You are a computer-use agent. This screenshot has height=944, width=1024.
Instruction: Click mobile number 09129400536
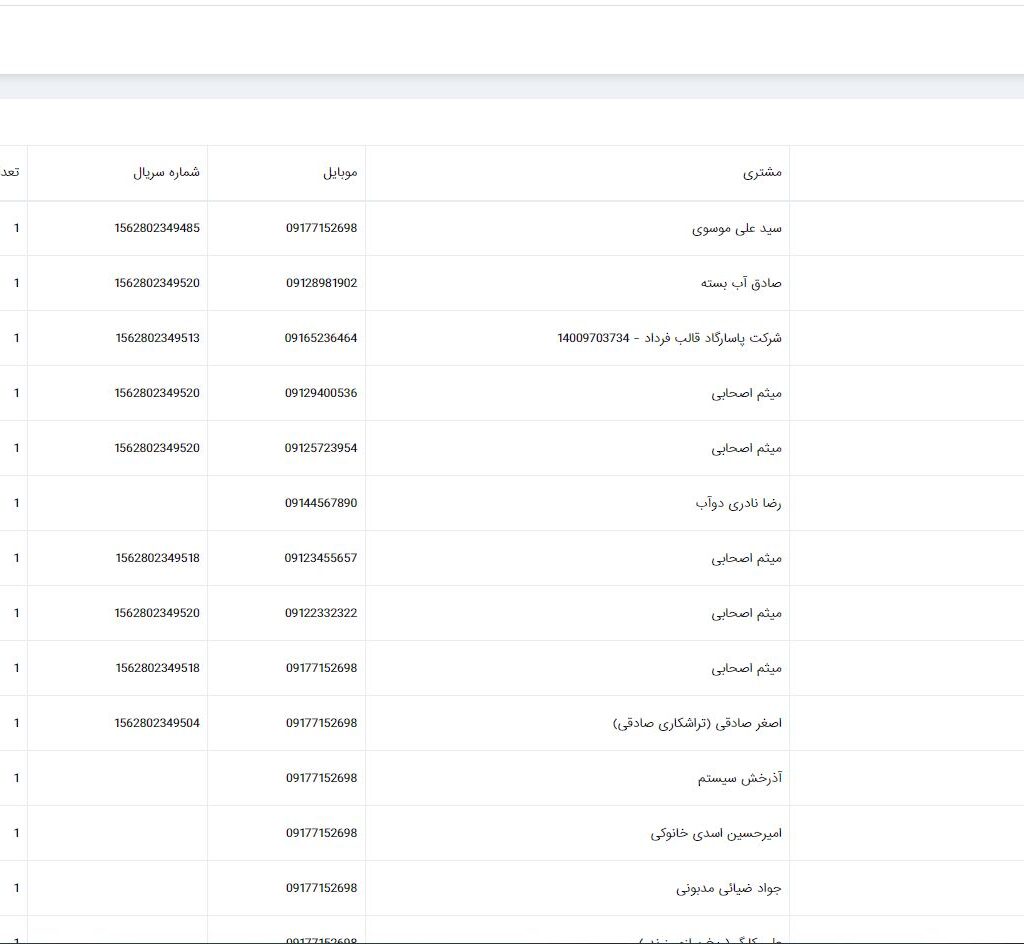[321, 393]
